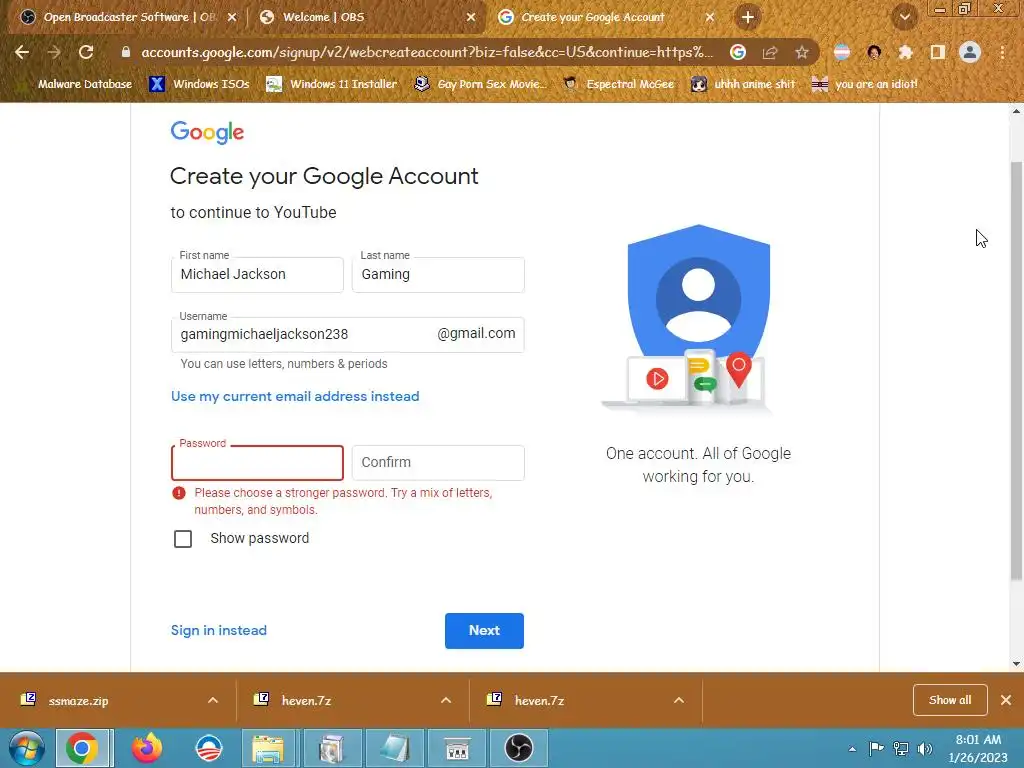Click the padlock site info icon

[x=126, y=52]
